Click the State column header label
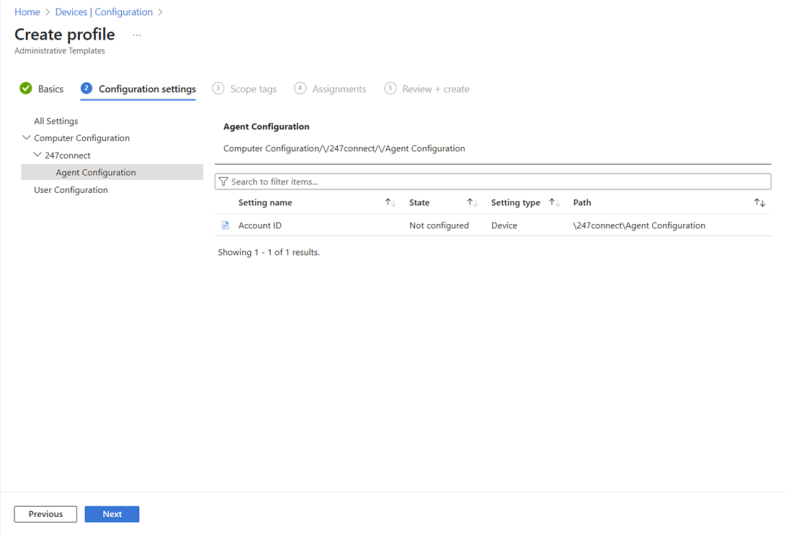Screen dimensions: 786x535 419,203
